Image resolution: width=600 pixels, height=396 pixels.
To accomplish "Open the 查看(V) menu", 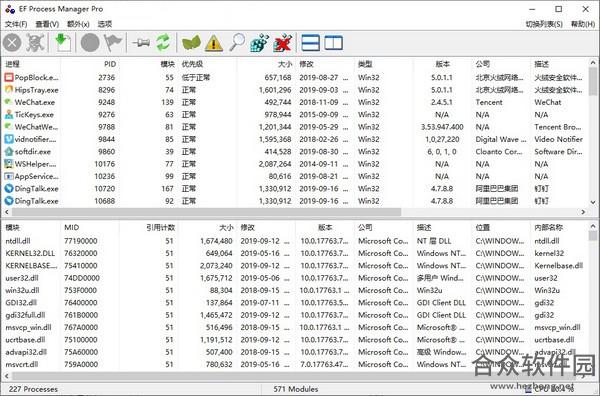I will (47, 24).
